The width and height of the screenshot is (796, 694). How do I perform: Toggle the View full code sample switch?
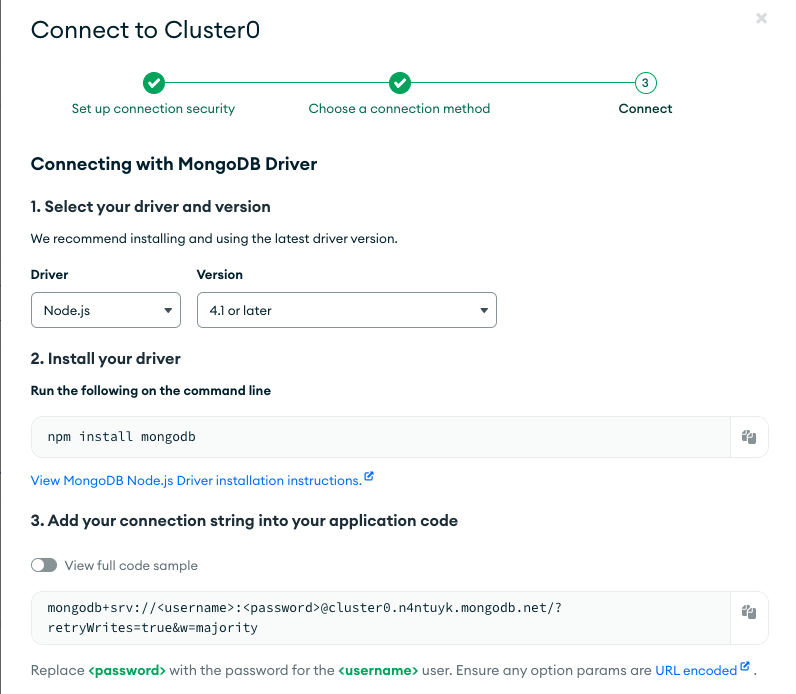click(44, 565)
